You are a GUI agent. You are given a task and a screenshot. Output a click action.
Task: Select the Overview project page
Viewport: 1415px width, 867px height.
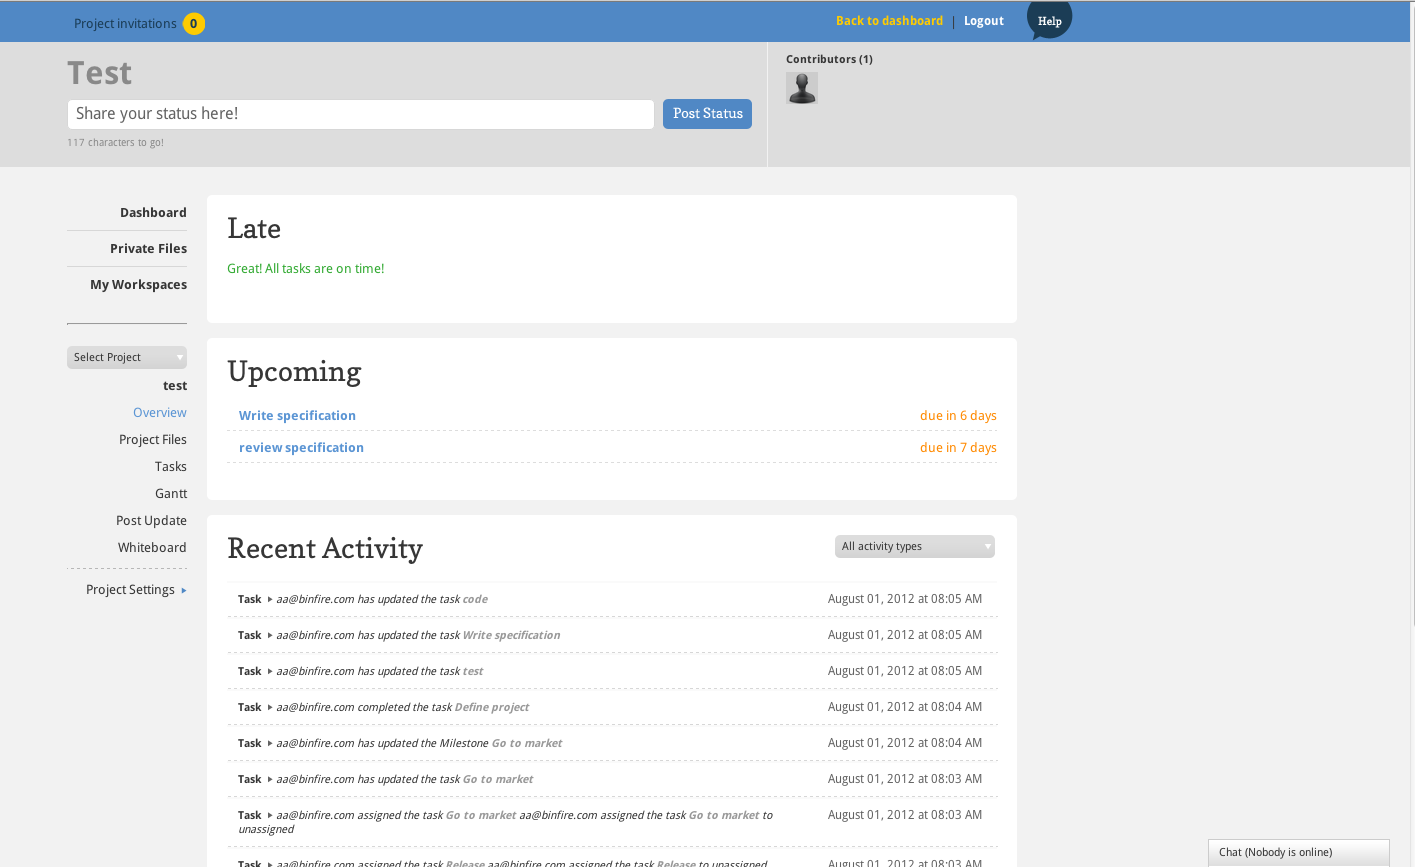pos(160,412)
